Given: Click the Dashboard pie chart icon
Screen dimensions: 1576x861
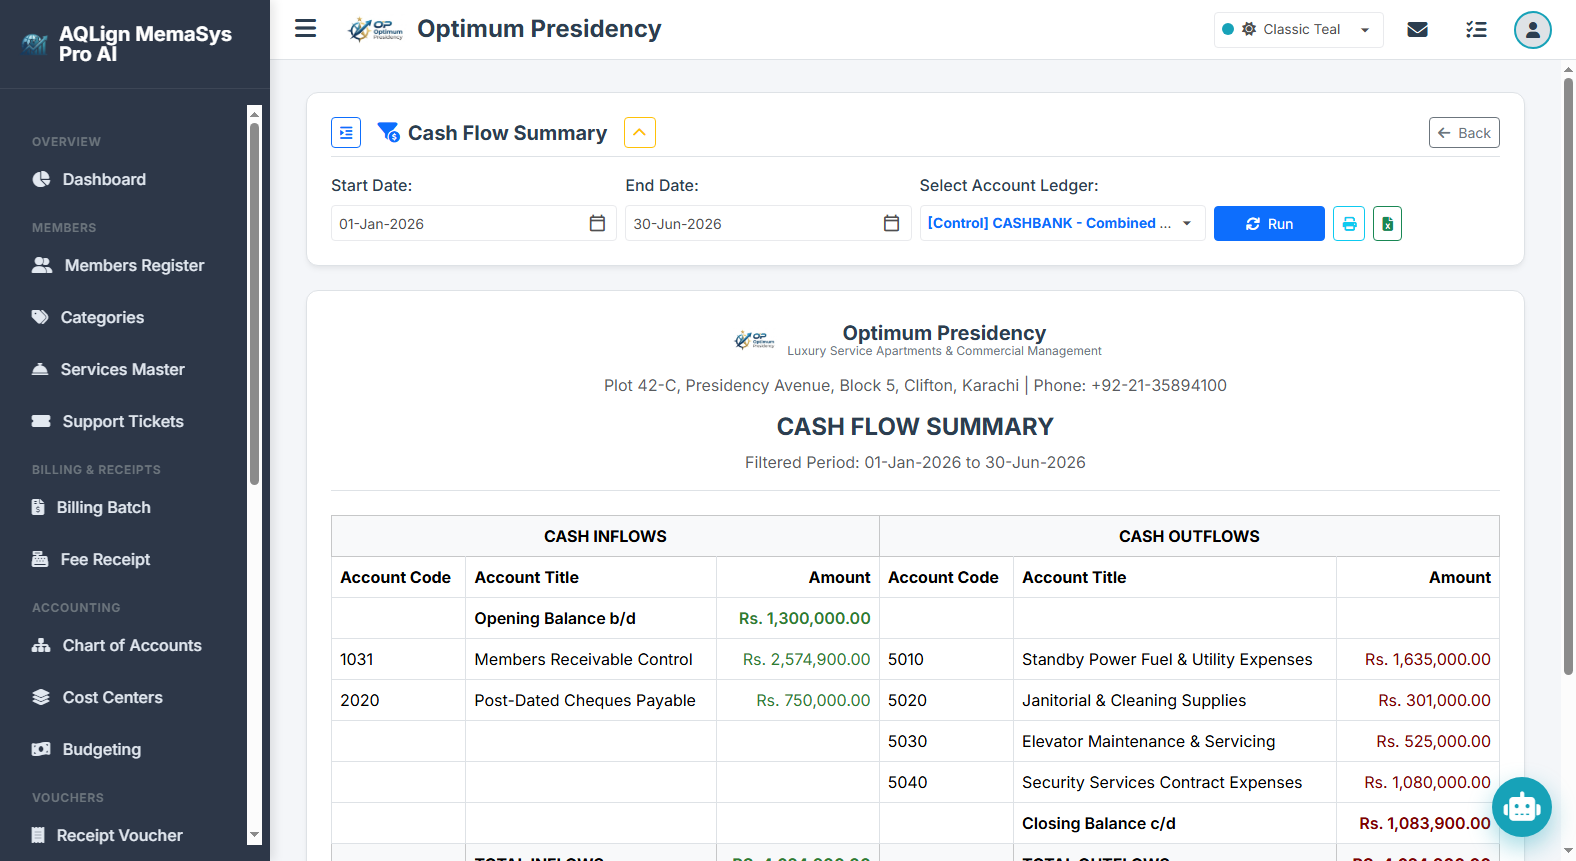Looking at the screenshot, I should click(41, 179).
